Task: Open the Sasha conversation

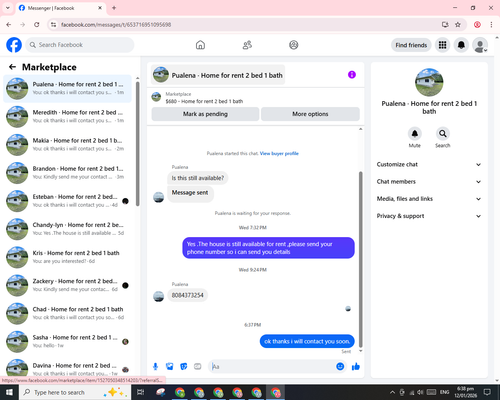Action: pyautogui.click(x=67, y=341)
